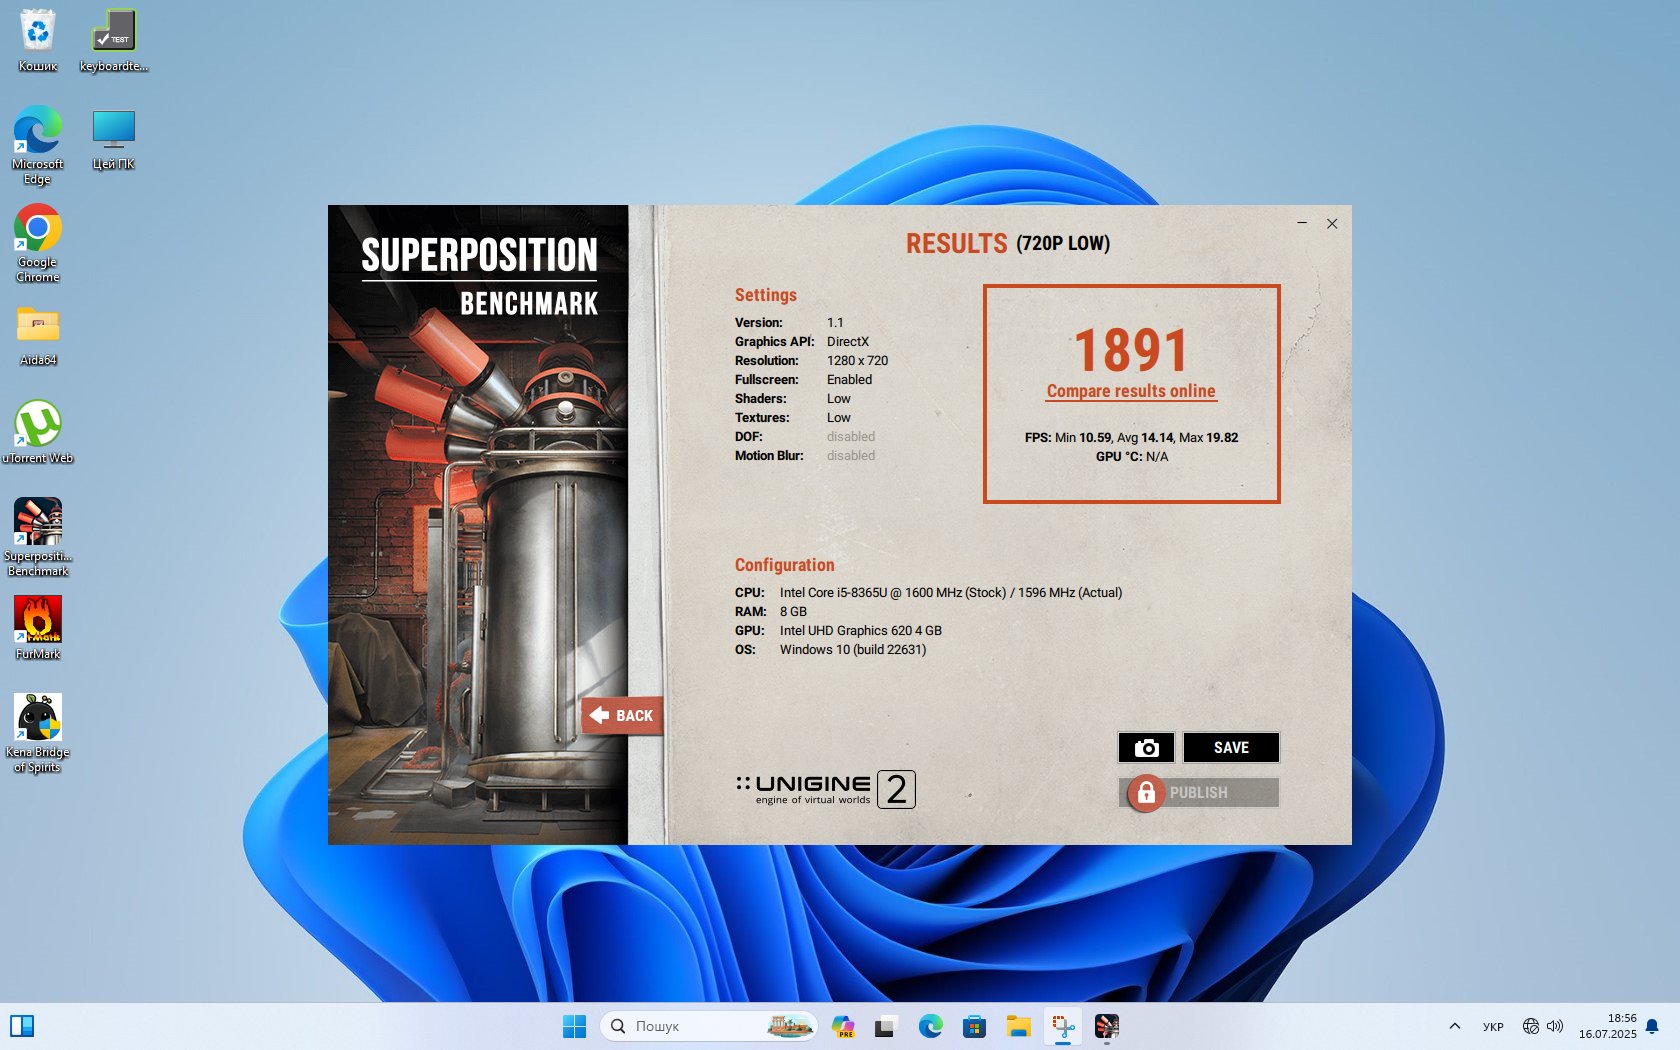
Task: Click the locked PUBLISH button
Action: (1198, 793)
